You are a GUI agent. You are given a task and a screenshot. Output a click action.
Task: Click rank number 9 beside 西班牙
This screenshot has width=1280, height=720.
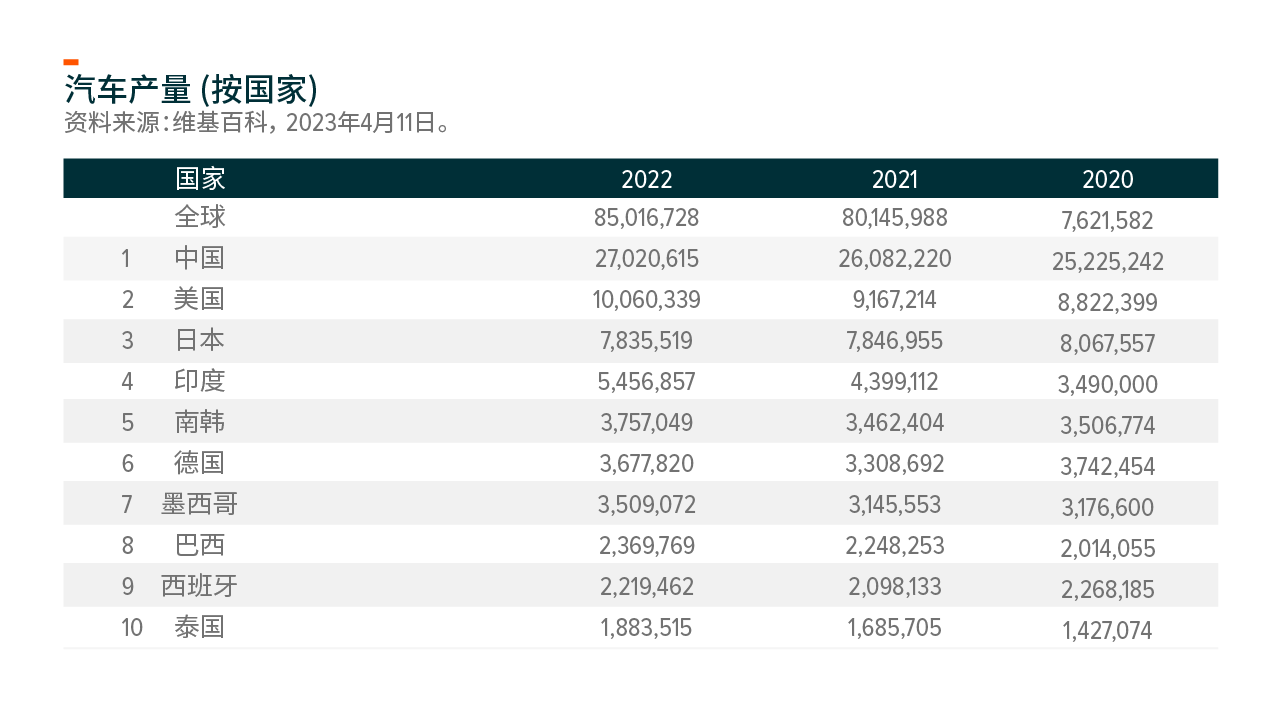[127, 587]
